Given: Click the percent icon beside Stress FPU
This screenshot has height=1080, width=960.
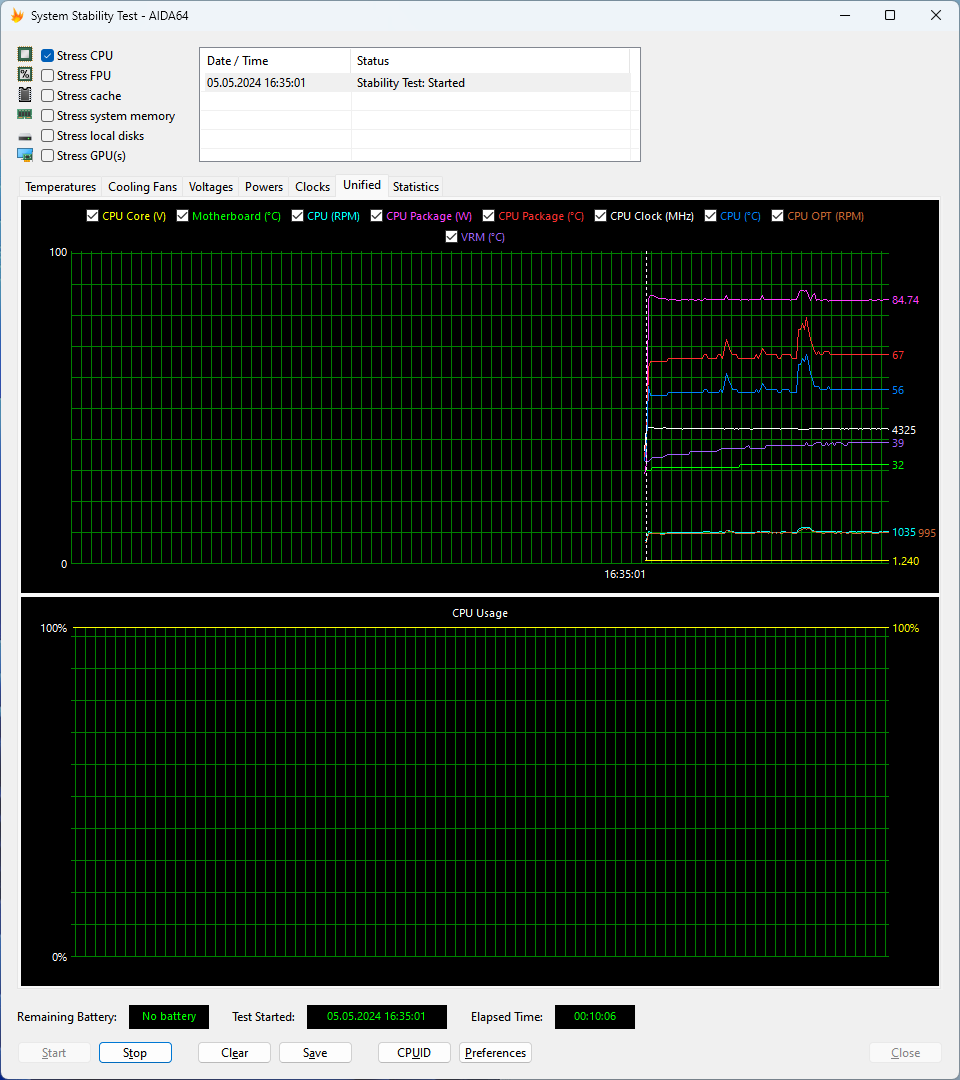Looking at the screenshot, I should pos(25,74).
